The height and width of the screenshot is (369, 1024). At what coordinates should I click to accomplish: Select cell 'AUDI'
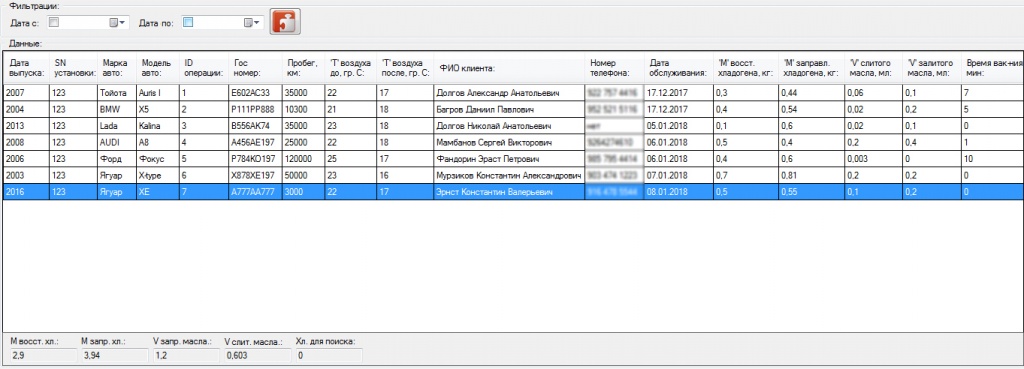click(117, 142)
